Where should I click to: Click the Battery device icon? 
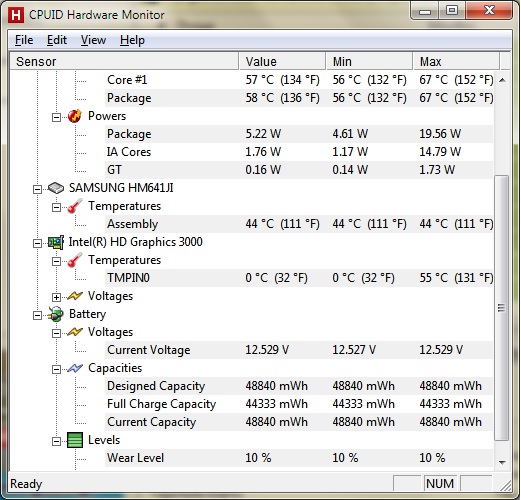56,314
